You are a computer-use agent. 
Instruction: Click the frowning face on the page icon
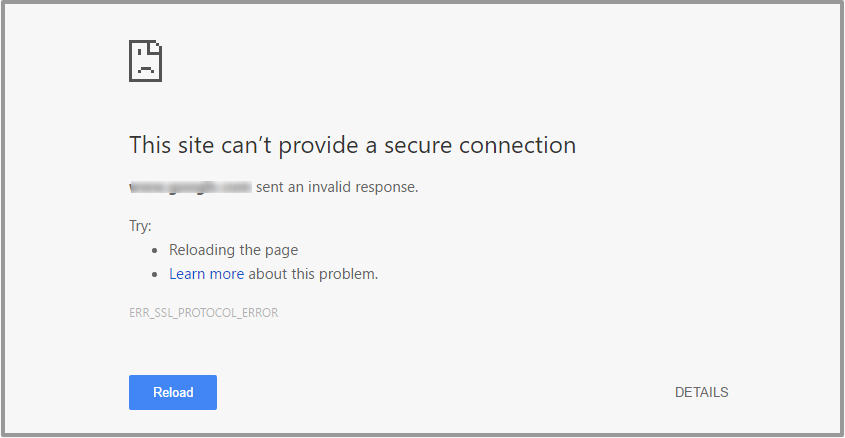point(145,67)
